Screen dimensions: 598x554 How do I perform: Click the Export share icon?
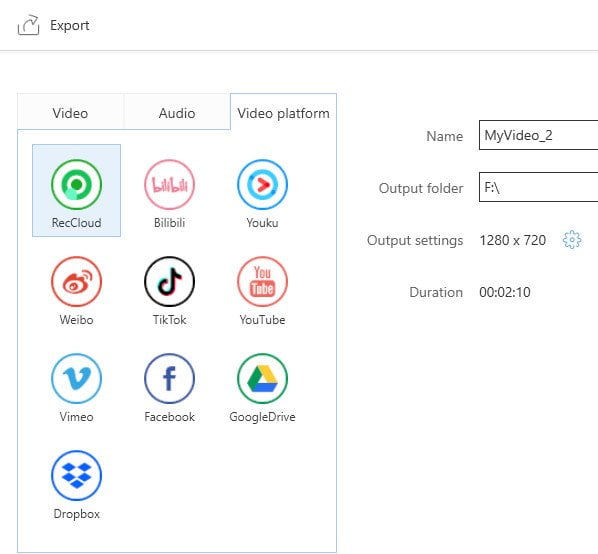[x=28, y=25]
